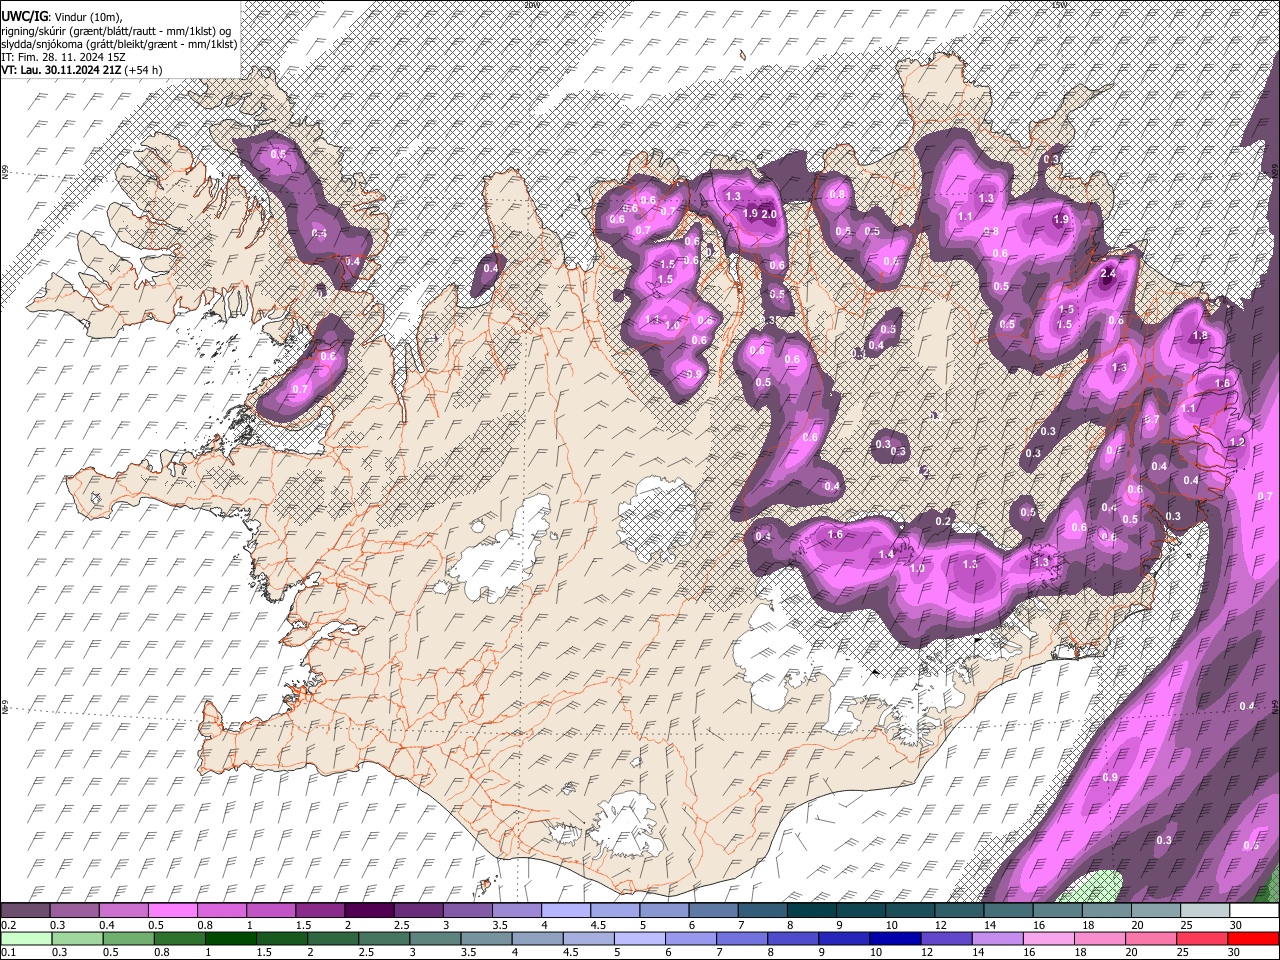Choose the dark purple 2 swatch in the top legend row
Viewport: 1280px width, 960px height.
pyautogui.click(x=368, y=911)
